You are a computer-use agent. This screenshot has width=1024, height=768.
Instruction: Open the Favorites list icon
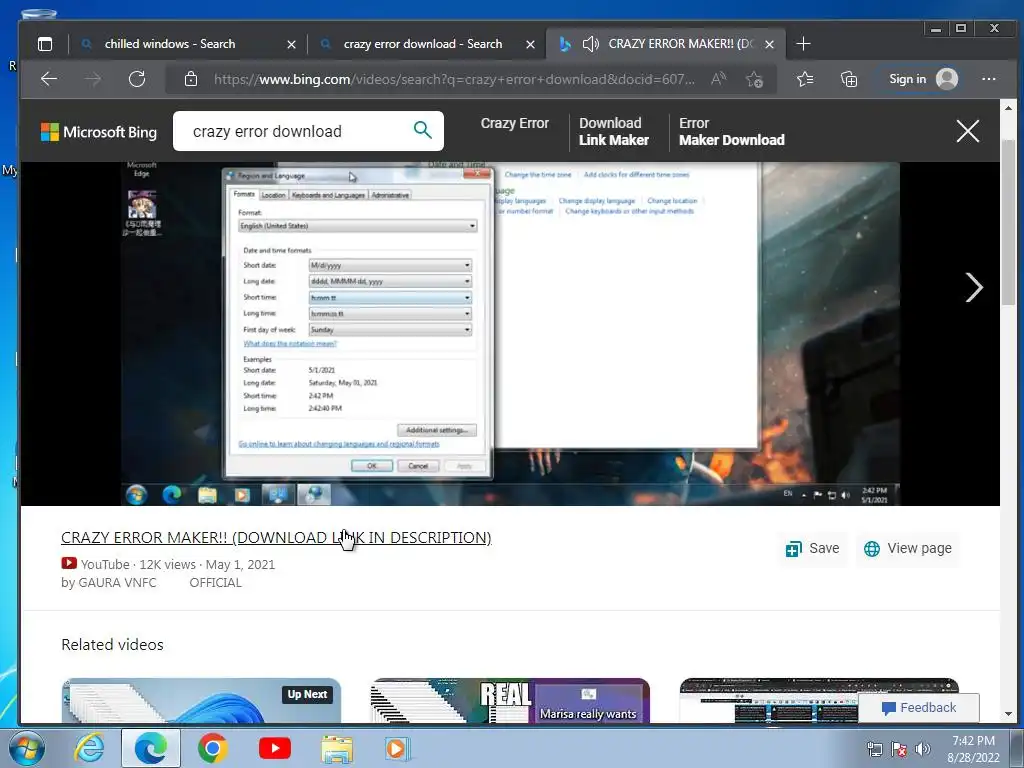(805, 80)
